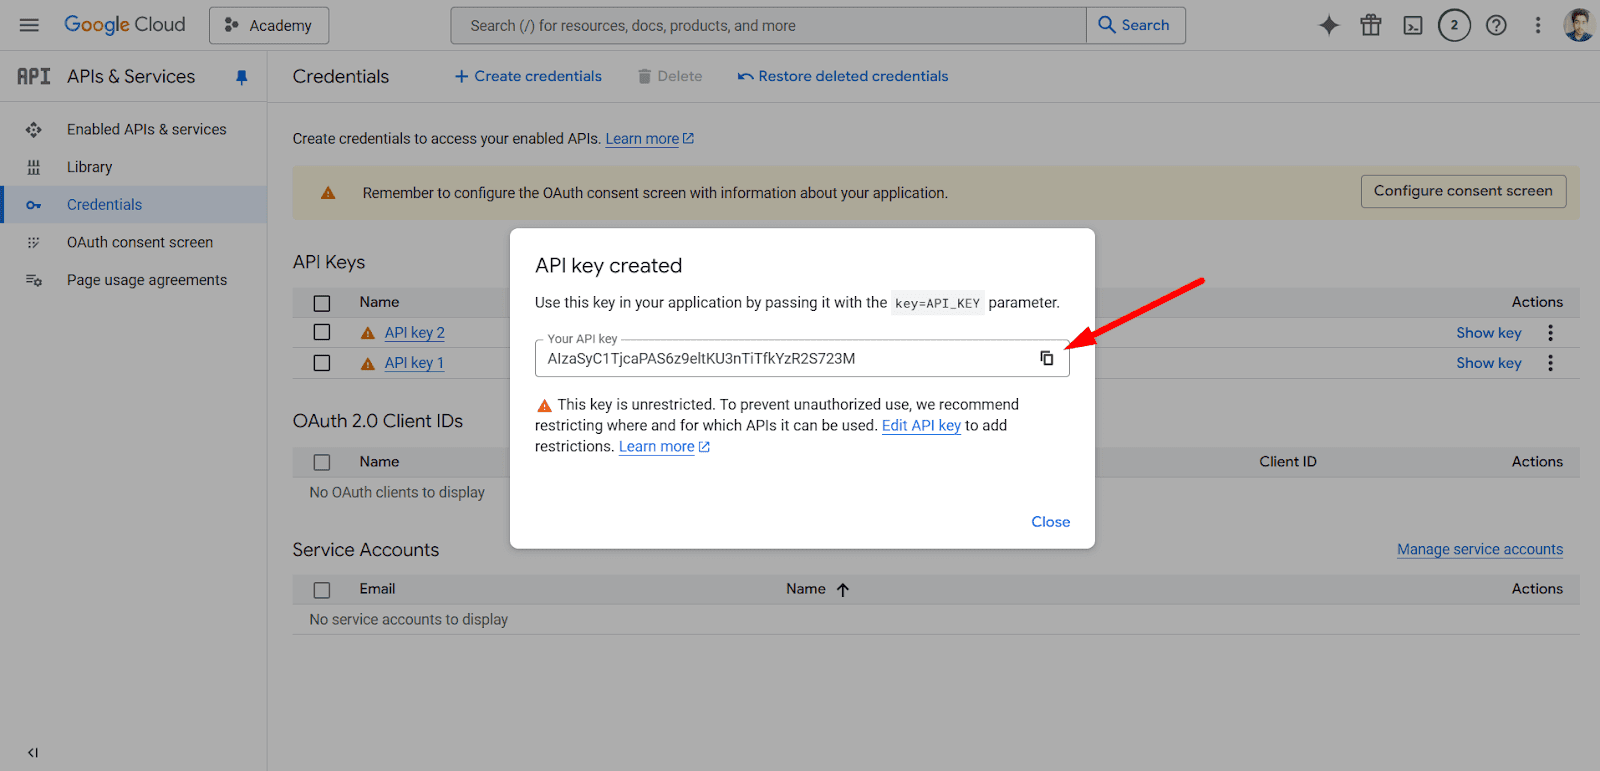Open the user account avatar
This screenshot has height=771, width=1600.
[x=1579, y=26]
